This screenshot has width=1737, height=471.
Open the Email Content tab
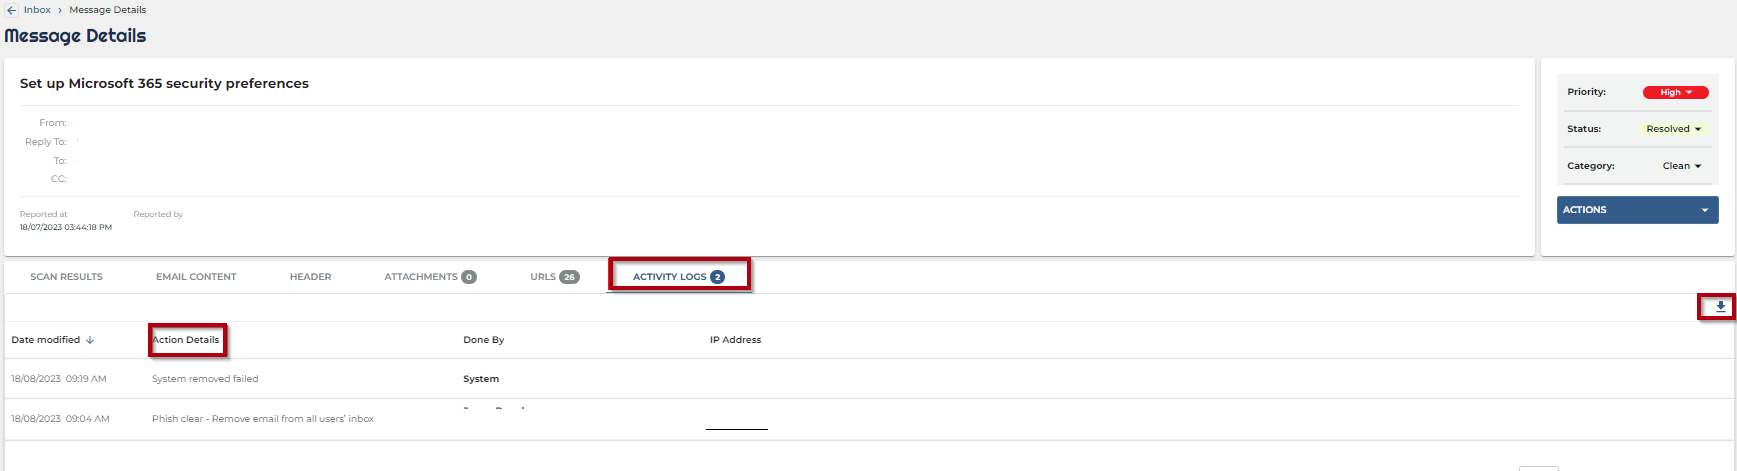click(196, 277)
